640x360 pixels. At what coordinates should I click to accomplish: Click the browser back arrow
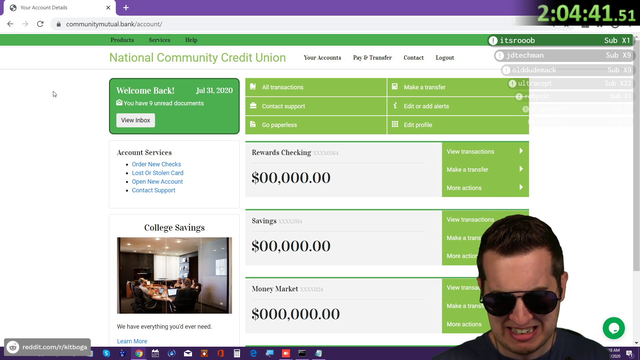10,24
